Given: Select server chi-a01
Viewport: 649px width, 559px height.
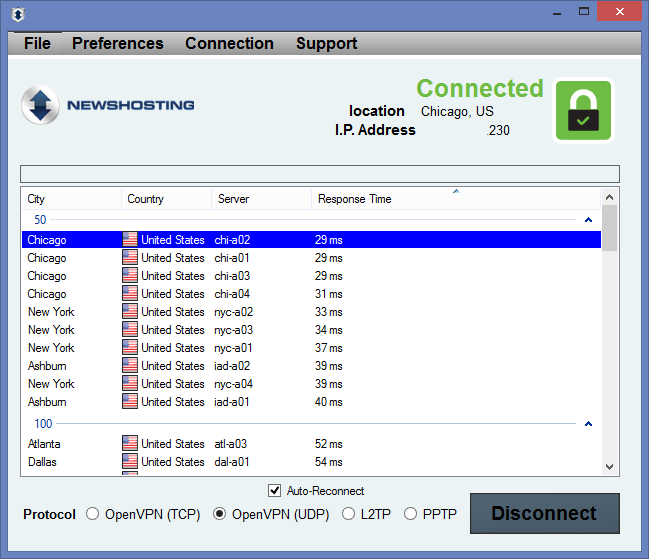Looking at the screenshot, I should coord(311,257).
